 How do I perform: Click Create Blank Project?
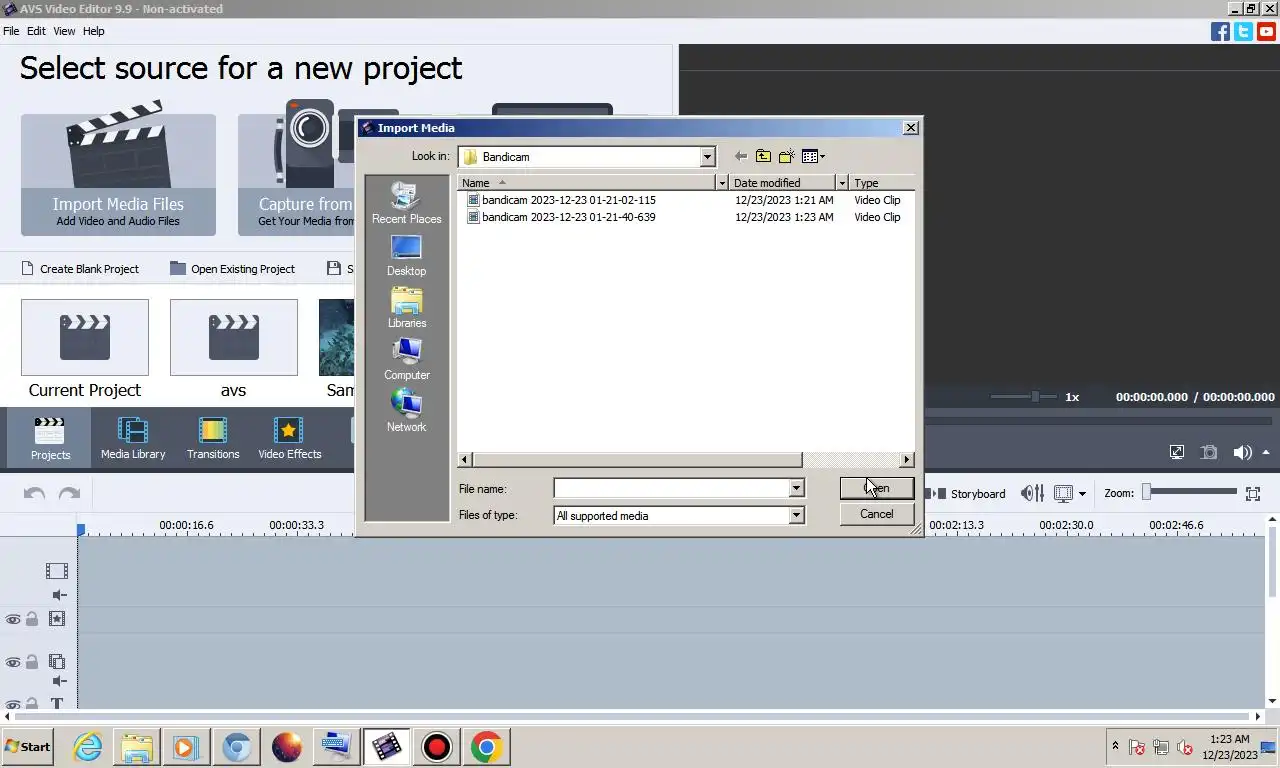(80, 269)
